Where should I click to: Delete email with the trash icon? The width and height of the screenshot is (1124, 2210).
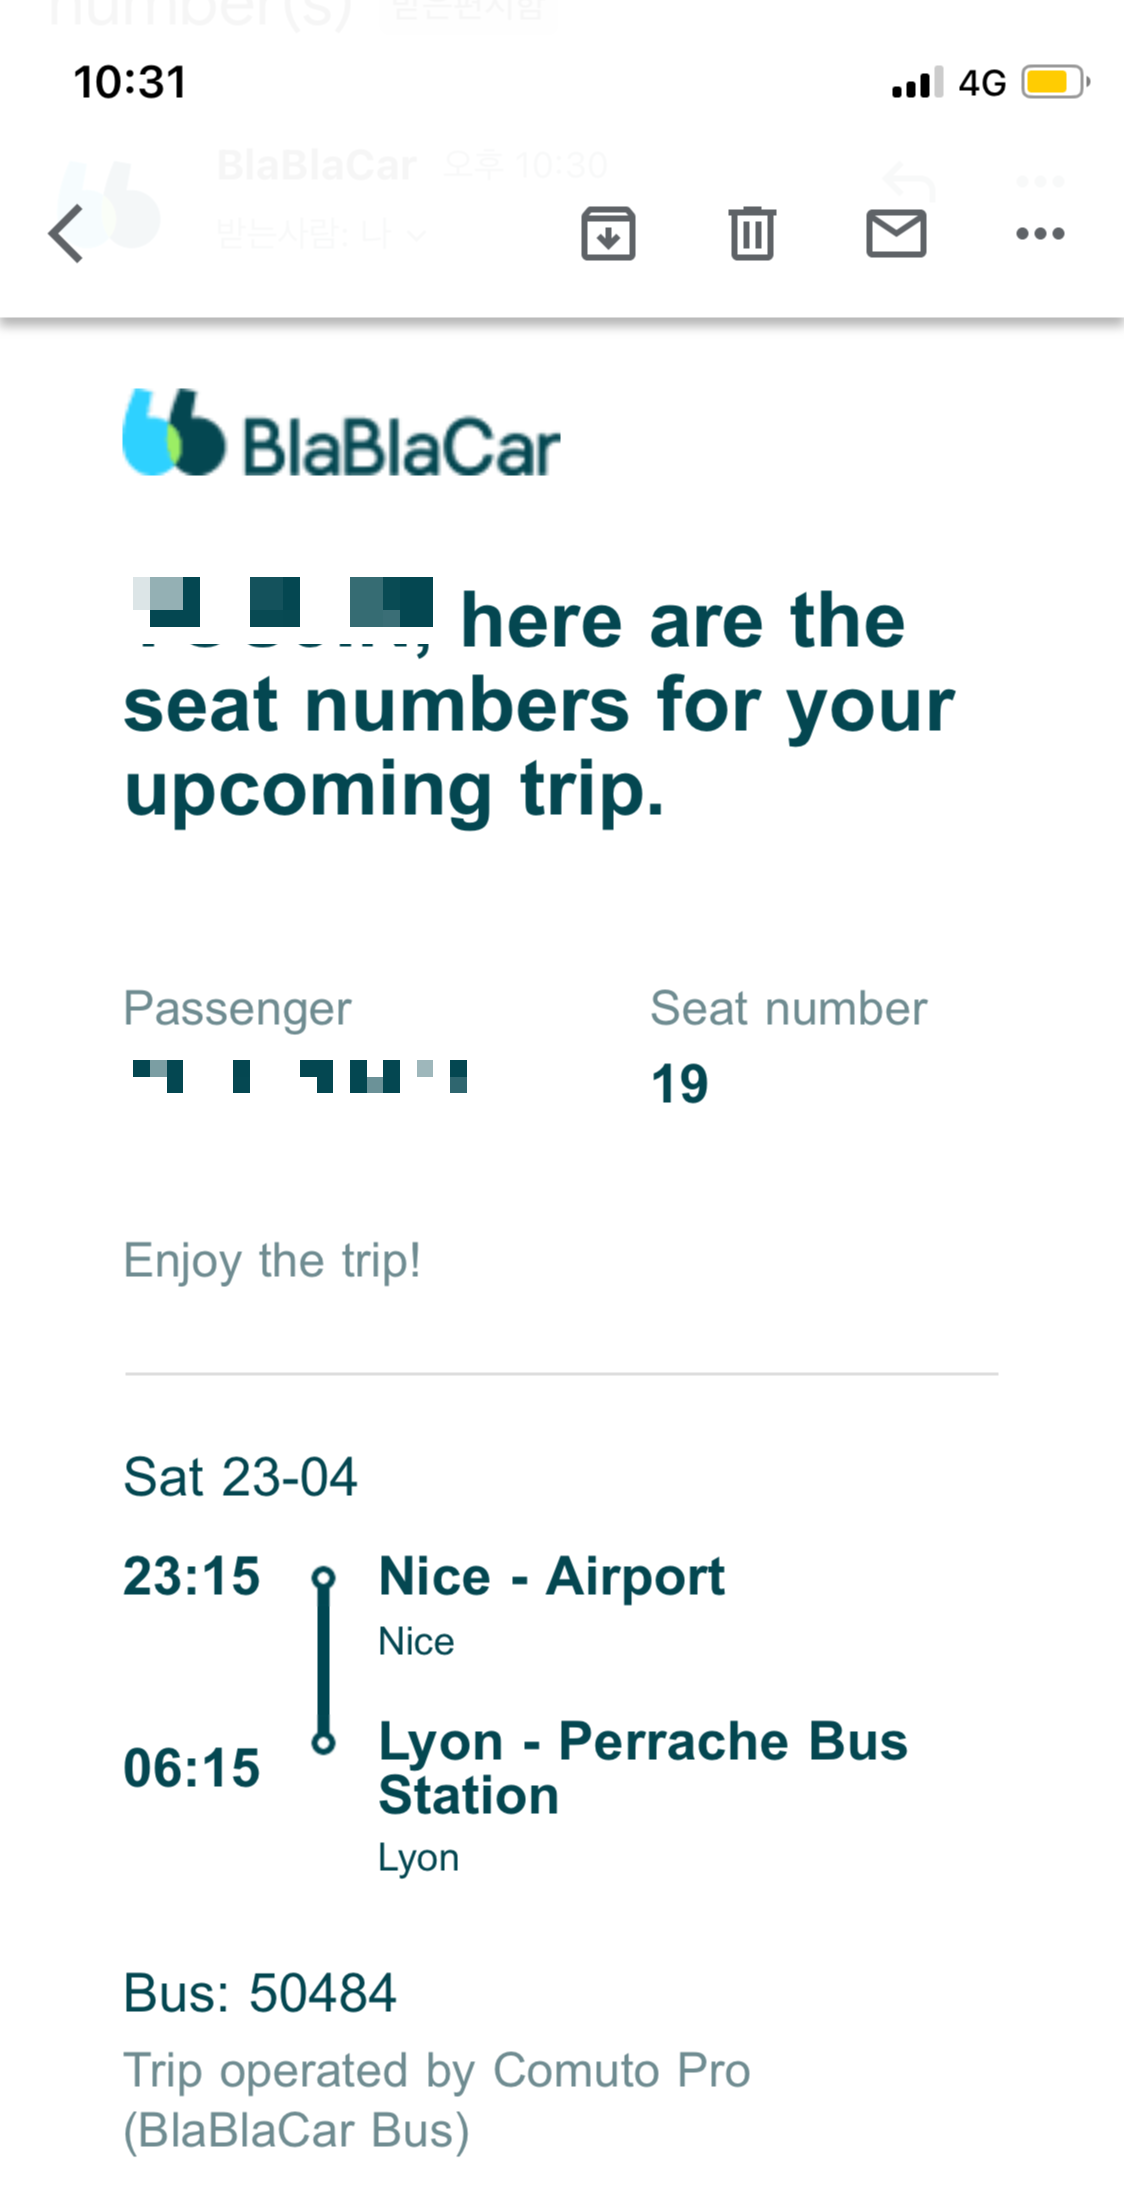pos(752,233)
